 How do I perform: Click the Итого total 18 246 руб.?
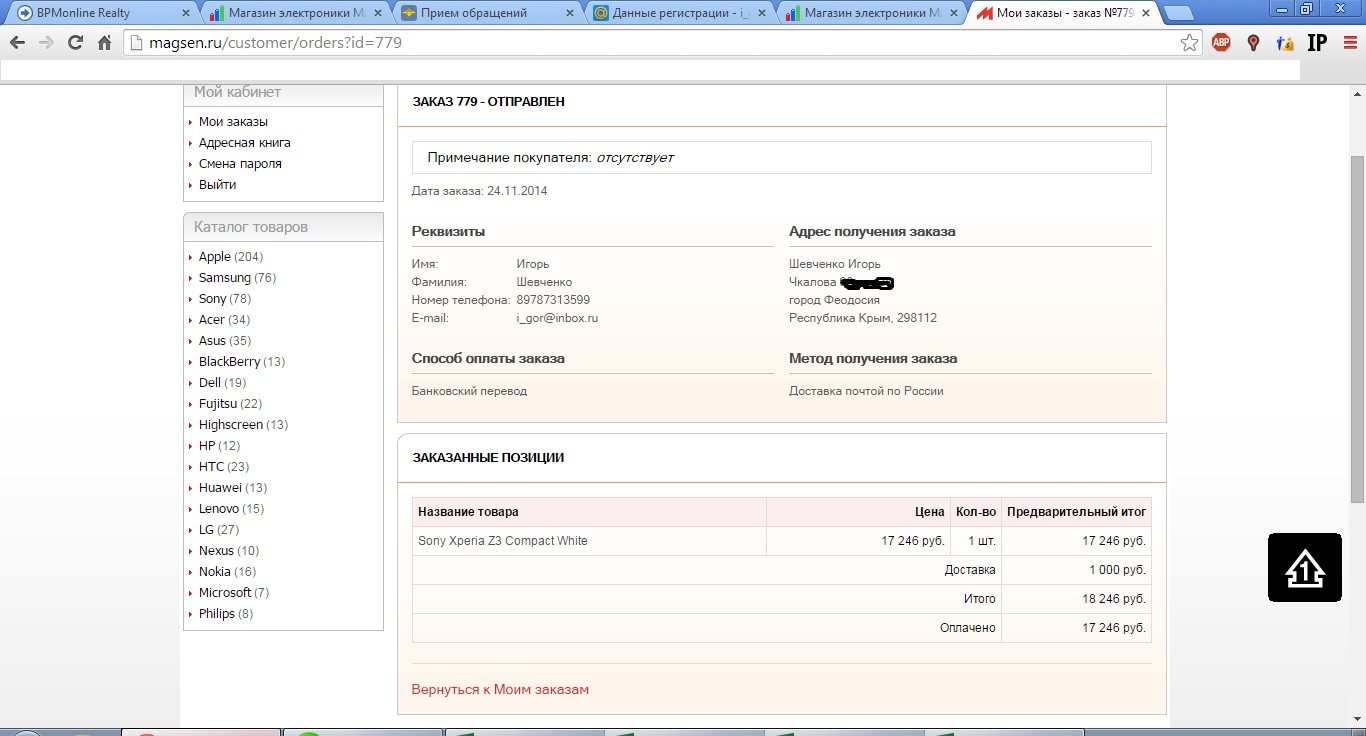[x=1114, y=599]
